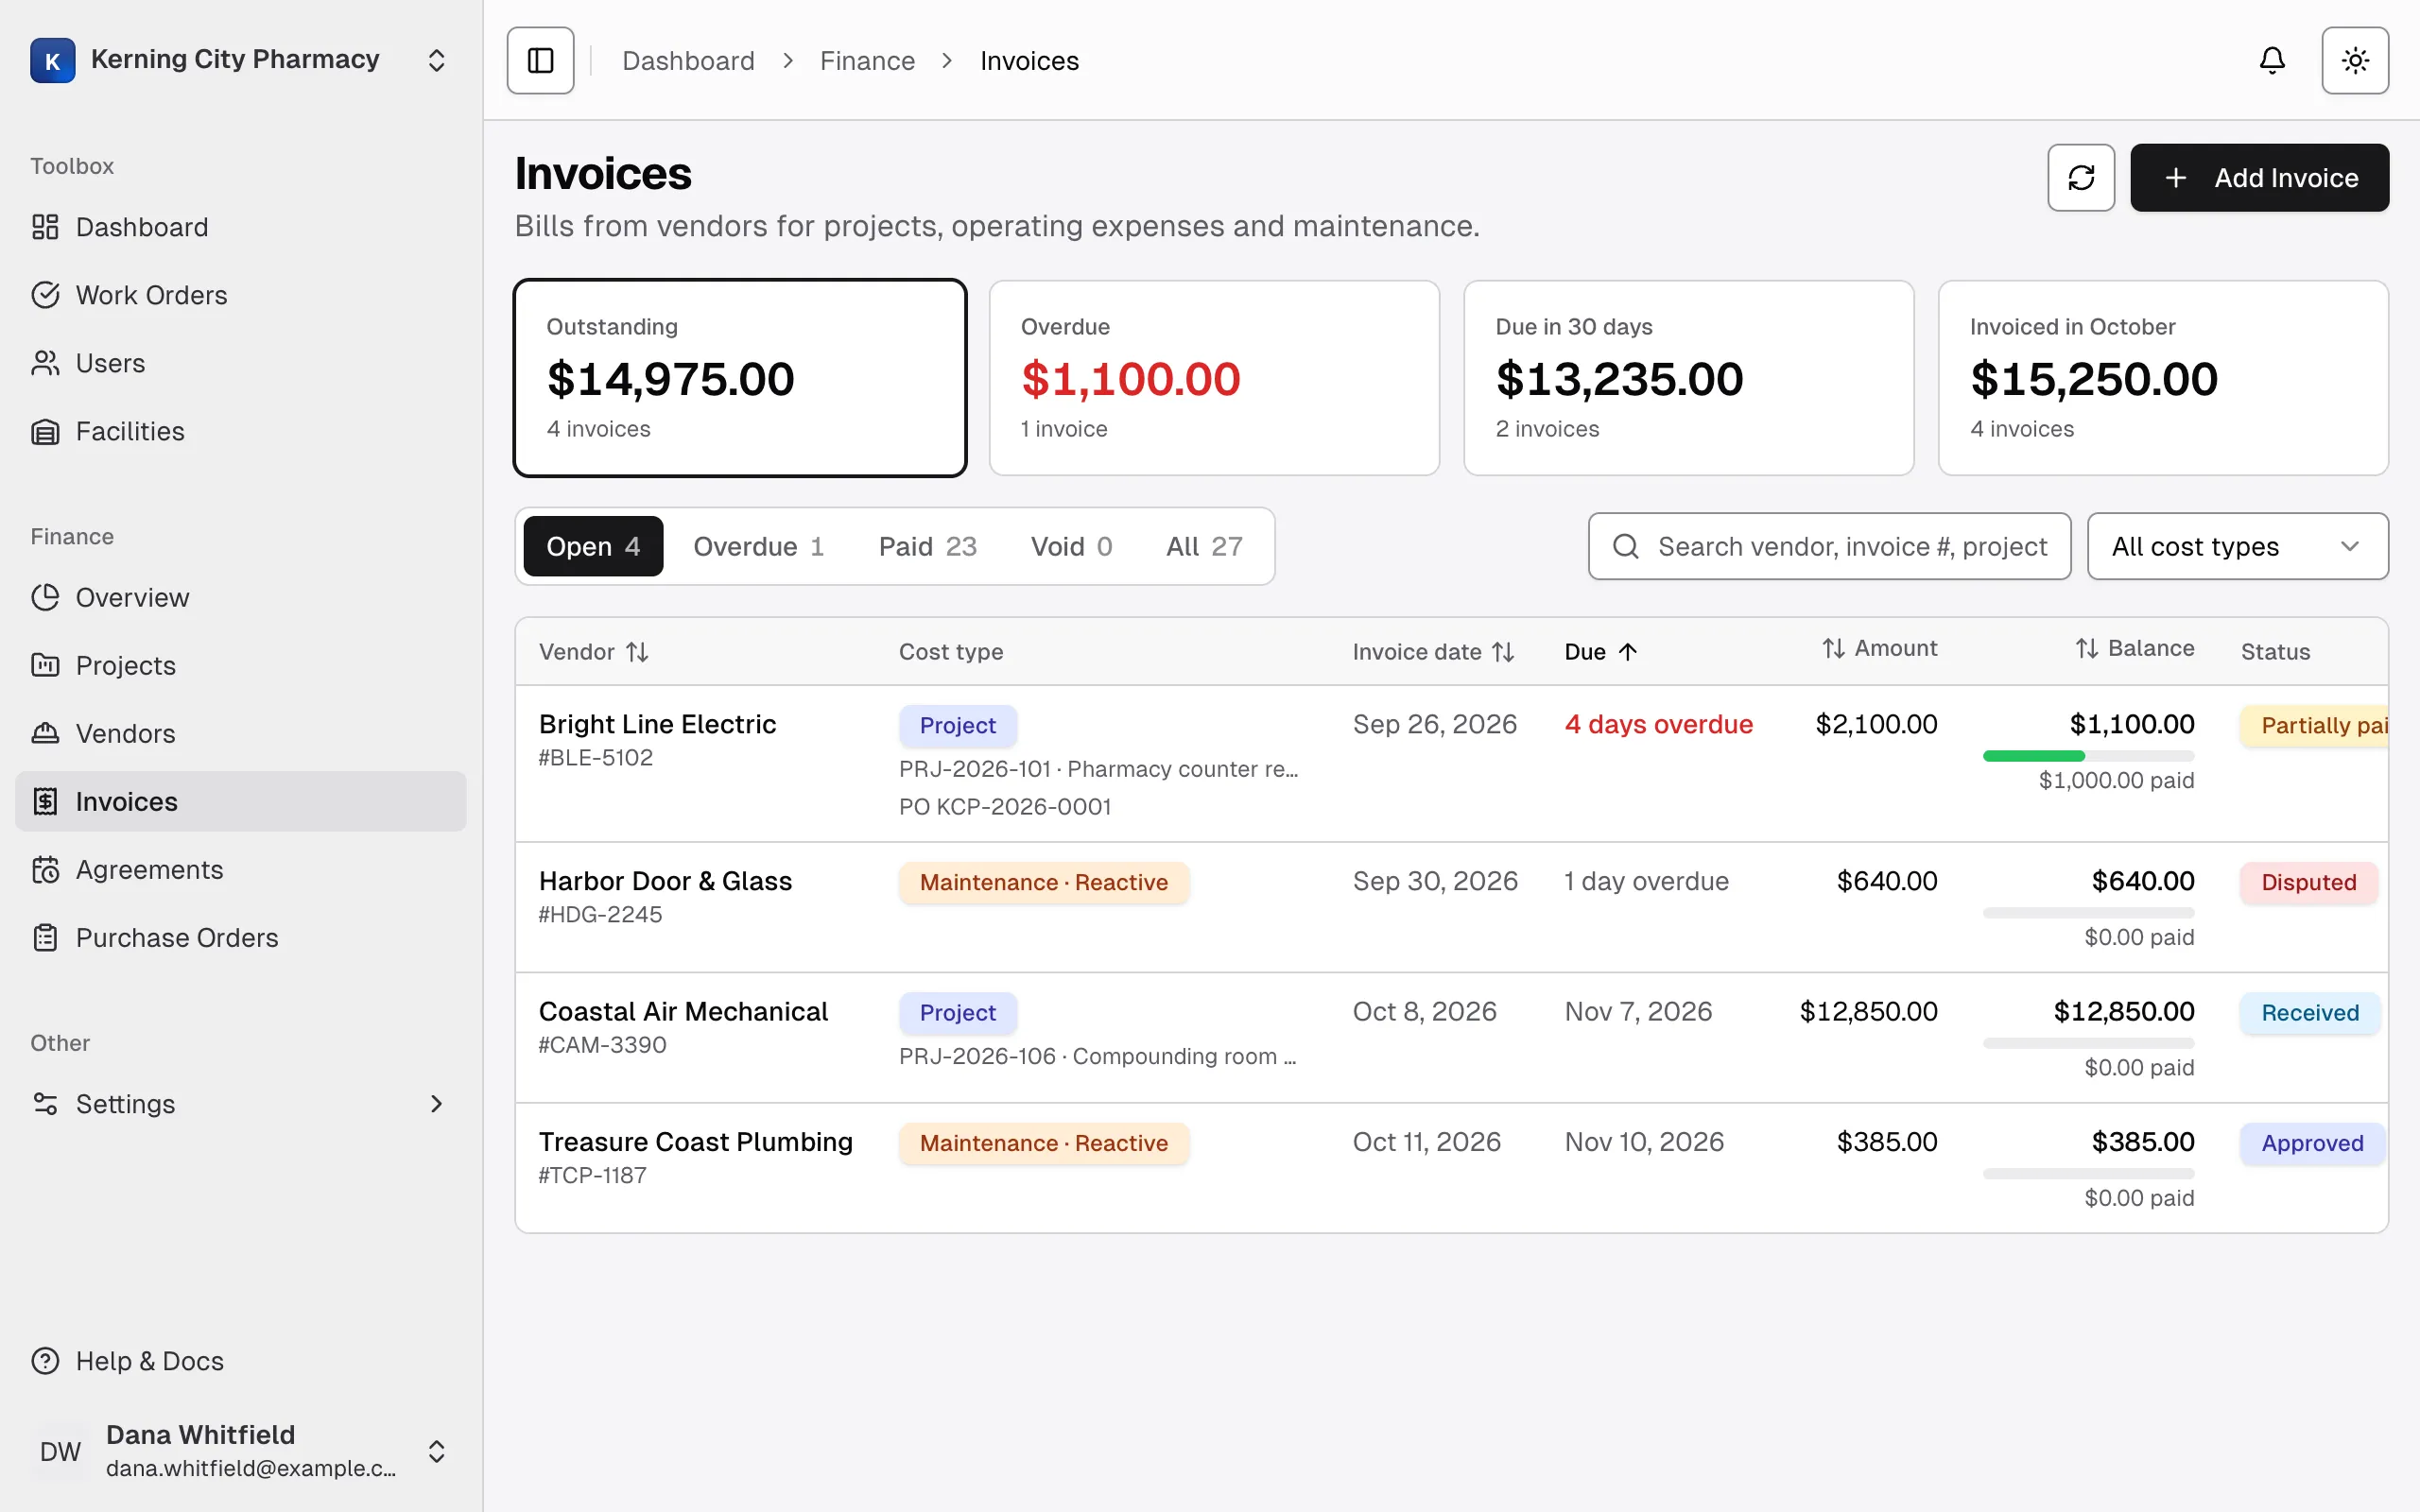Open the notifications bell
This screenshot has height=1512, width=2420.
2272,60
